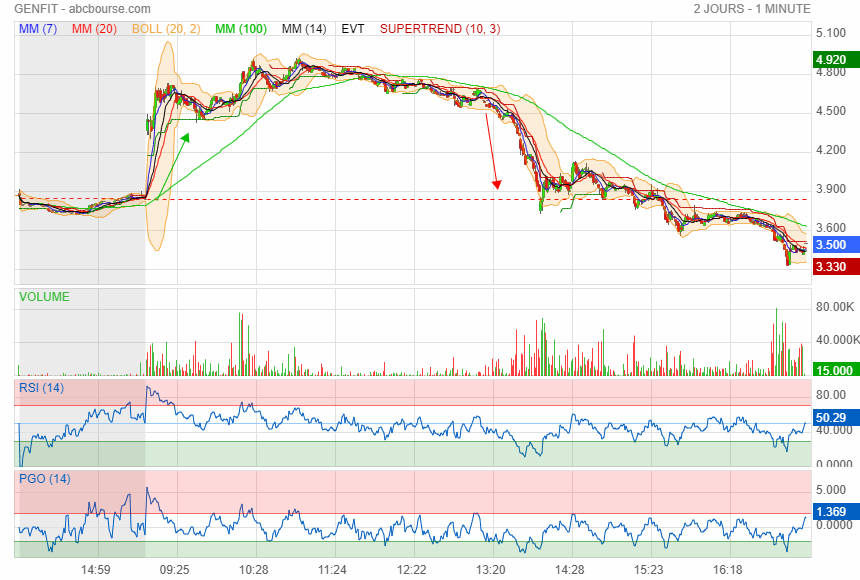
Task: Click the 3.600 price axis value
Action: pos(830,228)
